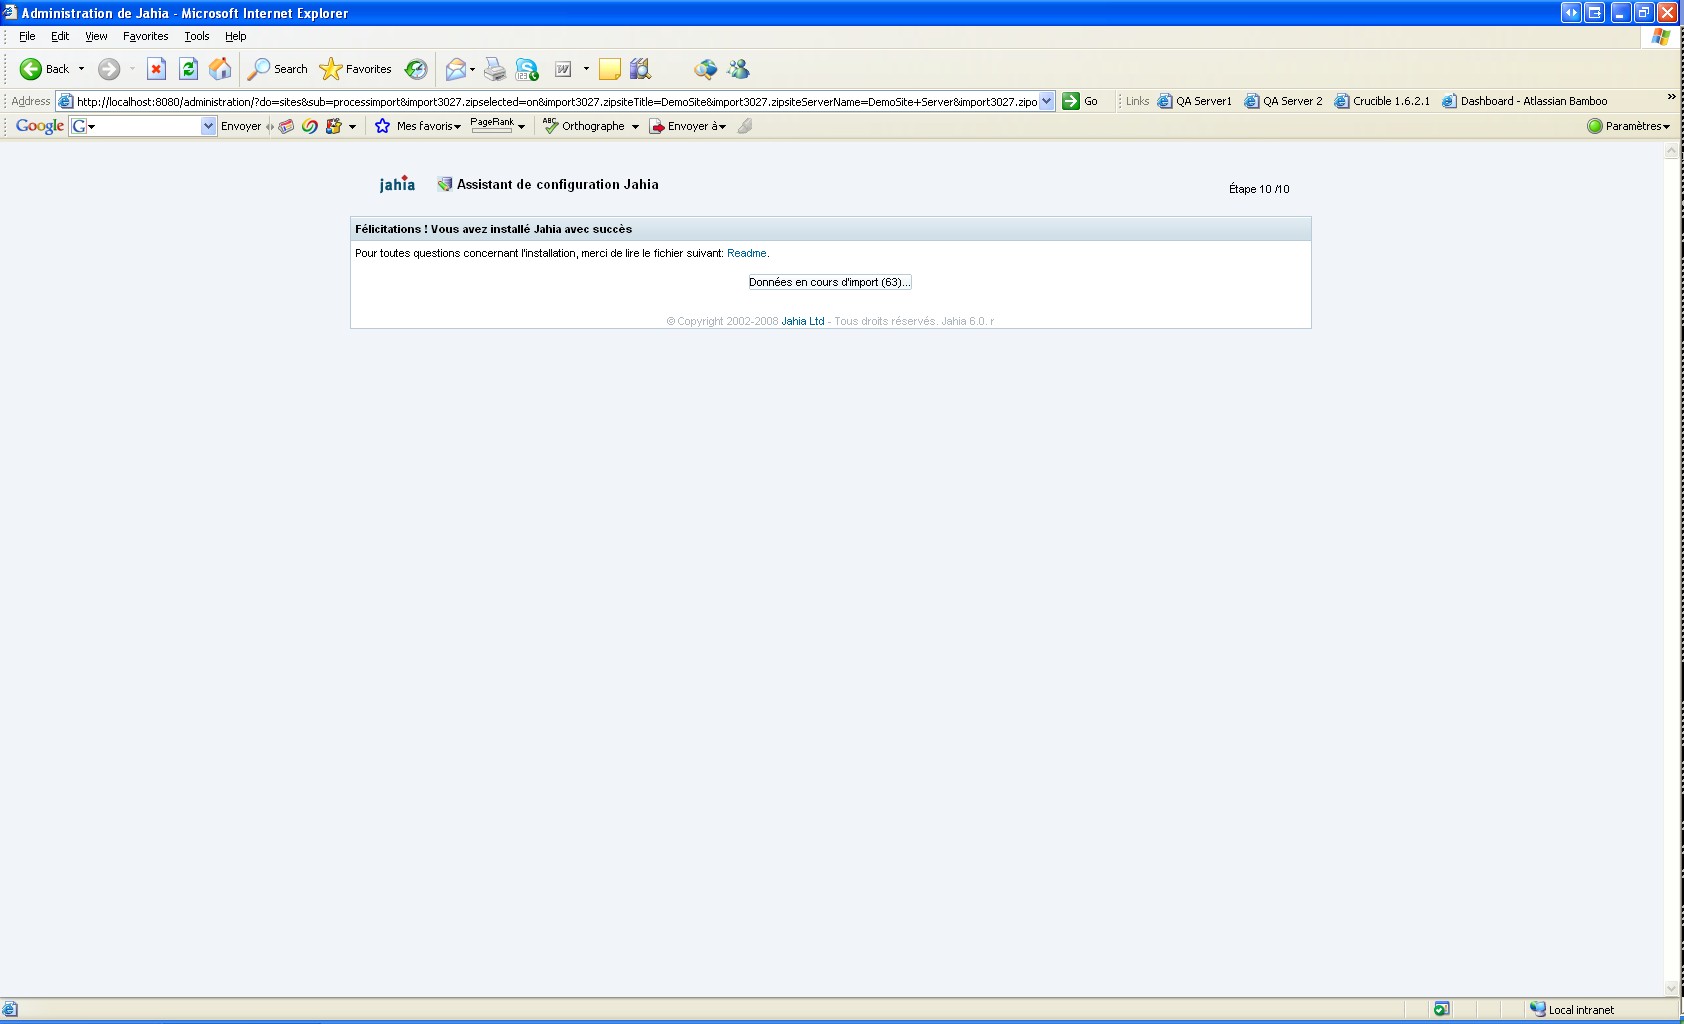
Task: Expand the Mail button dropdown arrow
Action: (472, 69)
